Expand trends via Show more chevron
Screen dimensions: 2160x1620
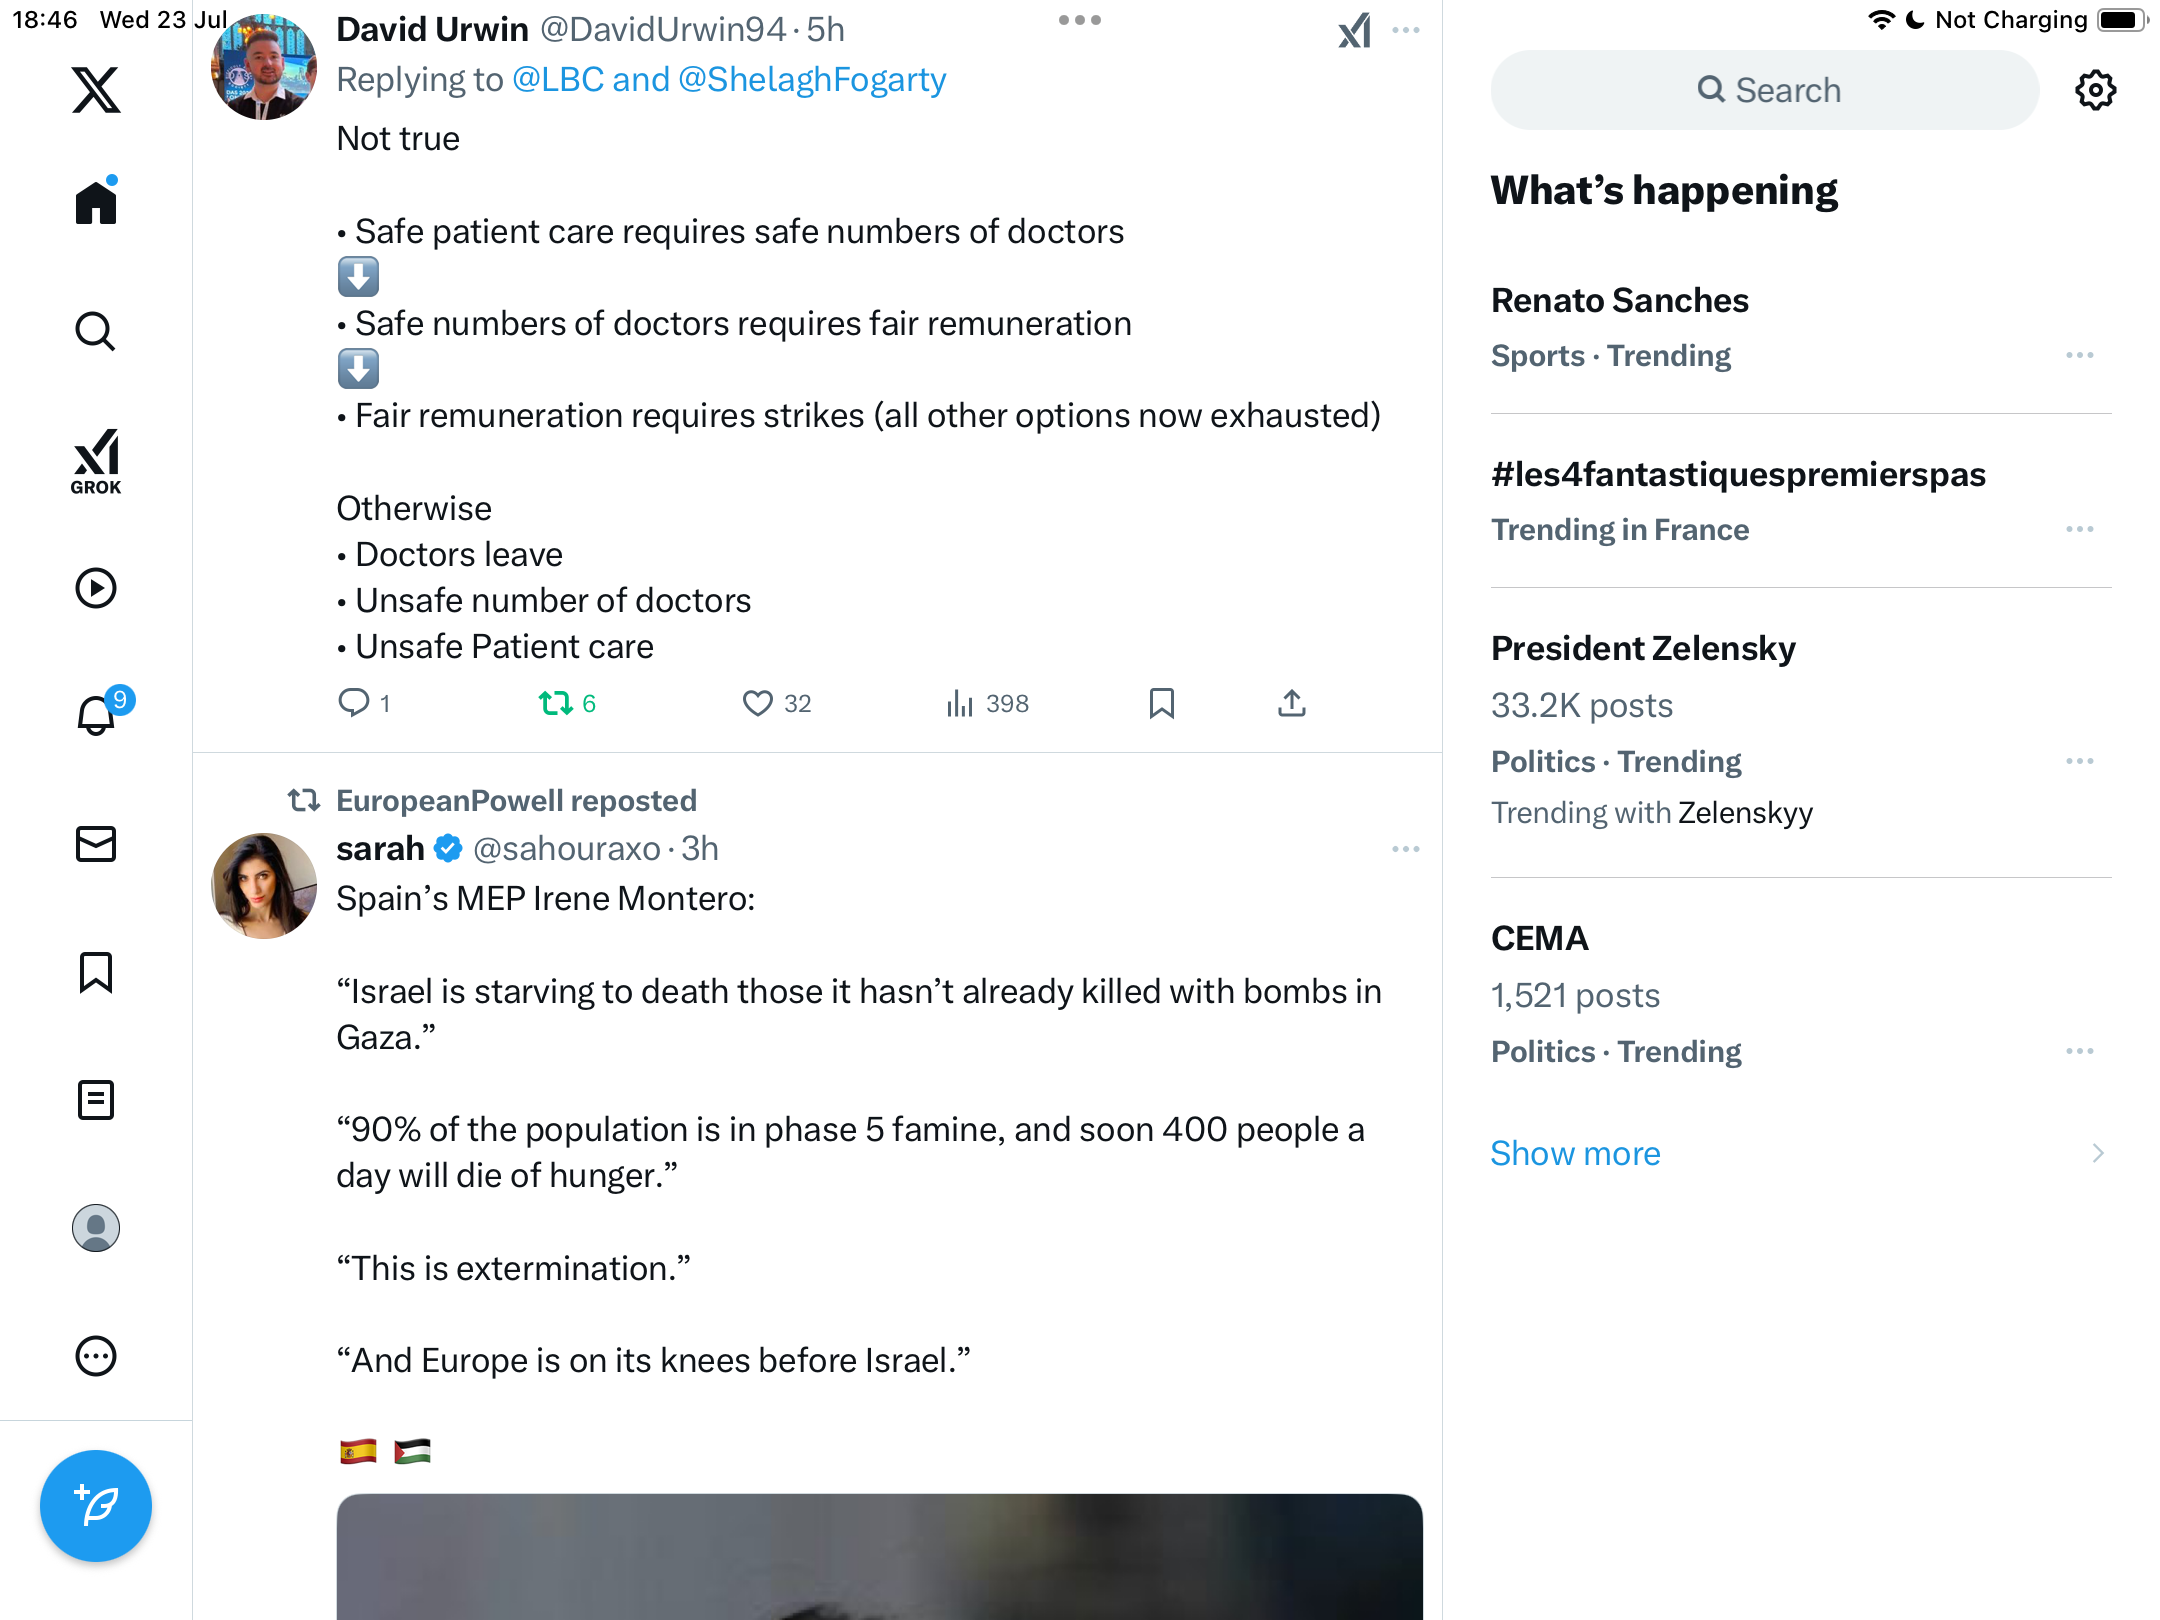[2098, 1153]
